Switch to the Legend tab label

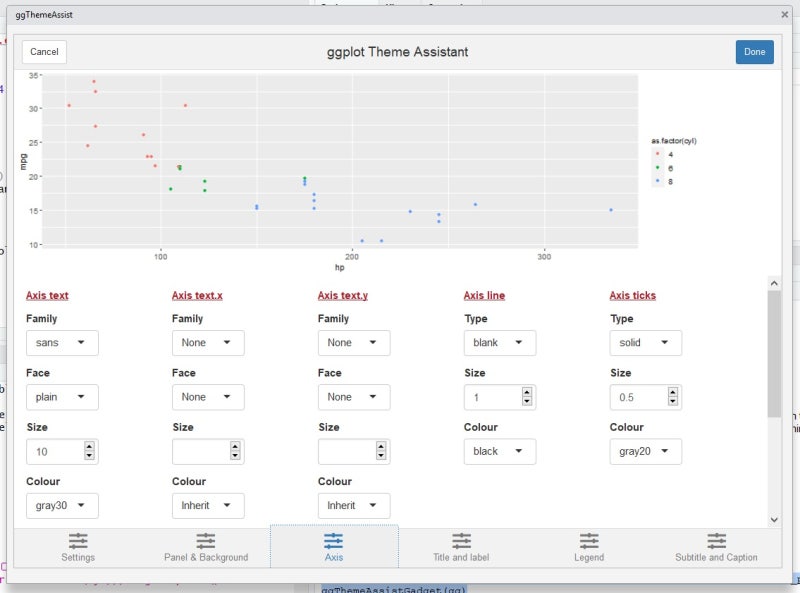pyautogui.click(x=589, y=557)
